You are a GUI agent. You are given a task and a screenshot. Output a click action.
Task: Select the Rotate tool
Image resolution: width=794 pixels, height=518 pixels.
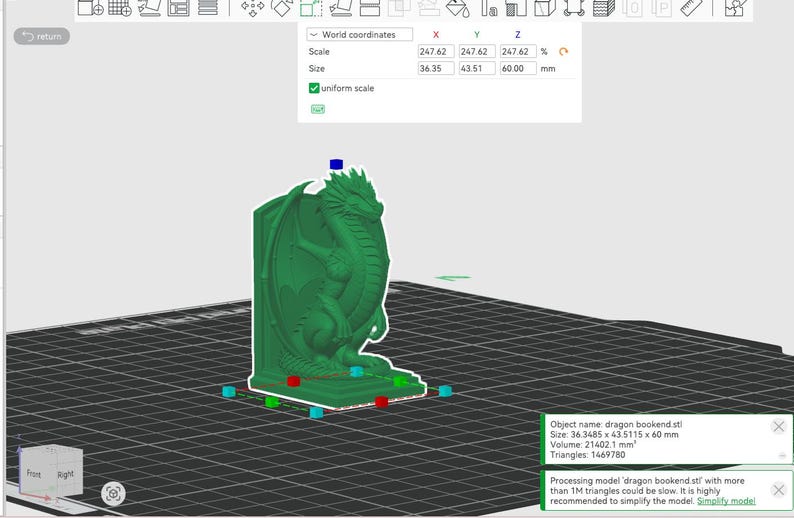(282, 8)
